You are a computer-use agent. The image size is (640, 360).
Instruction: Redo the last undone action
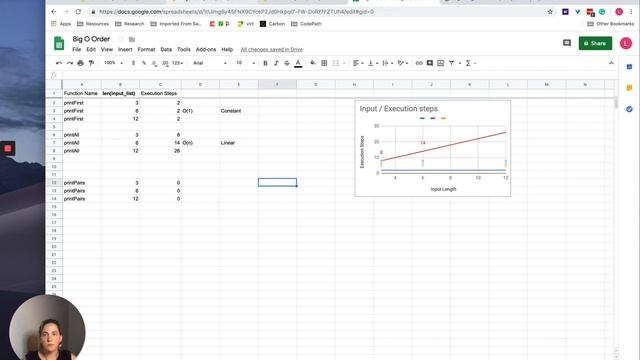pyautogui.click(x=70, y=63)
